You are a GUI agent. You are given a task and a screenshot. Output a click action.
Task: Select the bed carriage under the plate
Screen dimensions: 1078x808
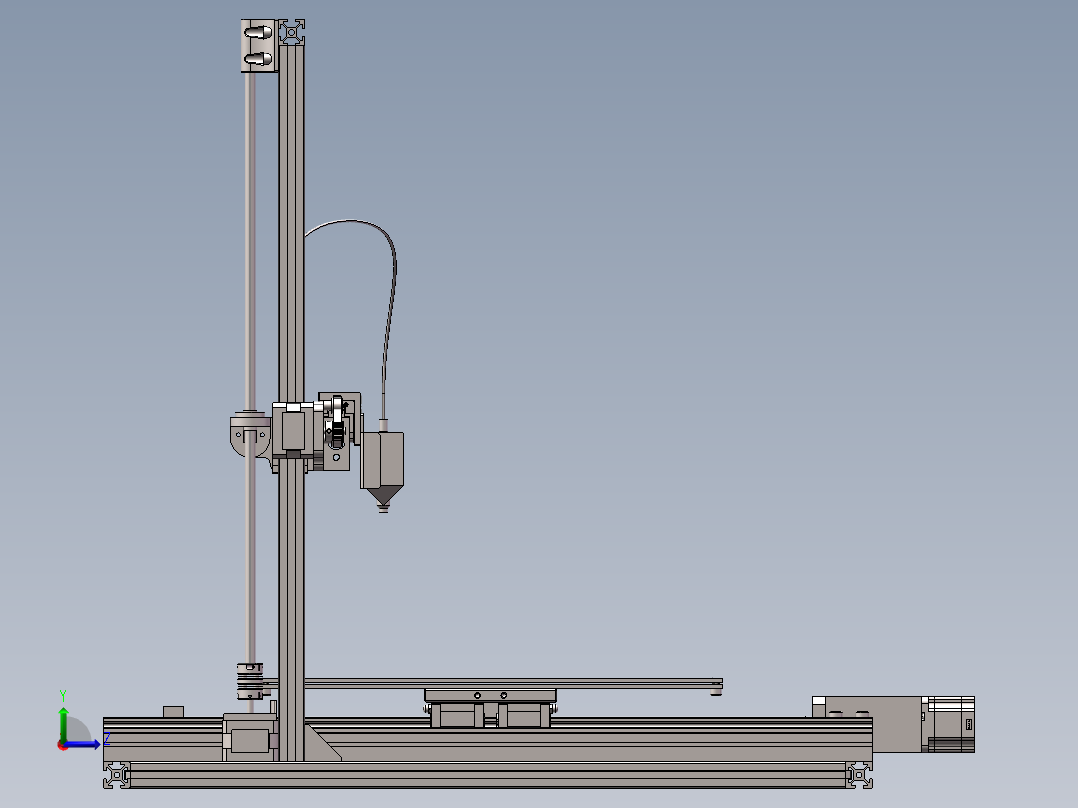[x=490, y=708]
